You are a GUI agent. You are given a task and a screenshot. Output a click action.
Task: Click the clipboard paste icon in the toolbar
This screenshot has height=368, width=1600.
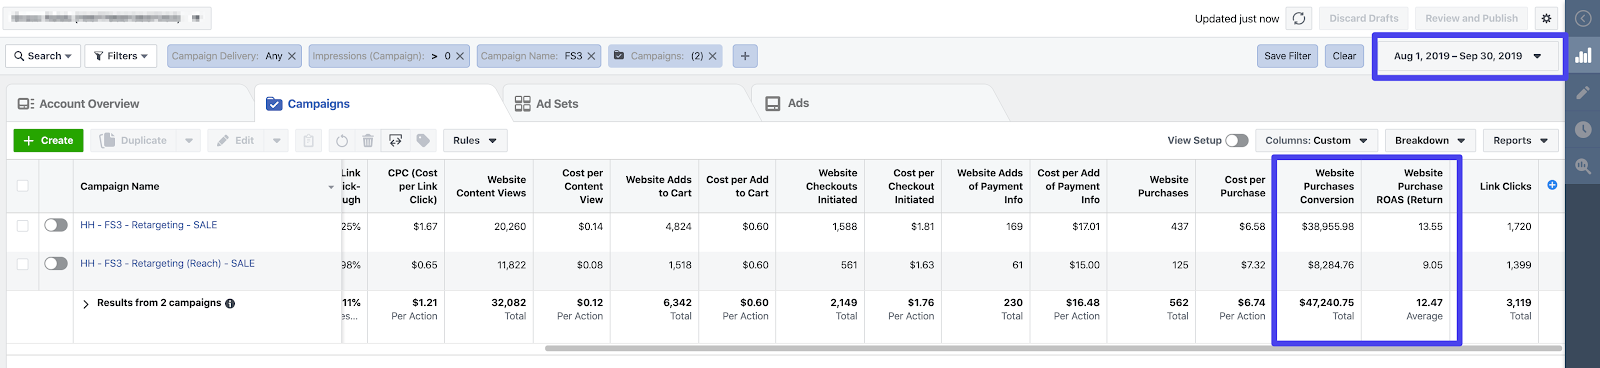[309, 141]
